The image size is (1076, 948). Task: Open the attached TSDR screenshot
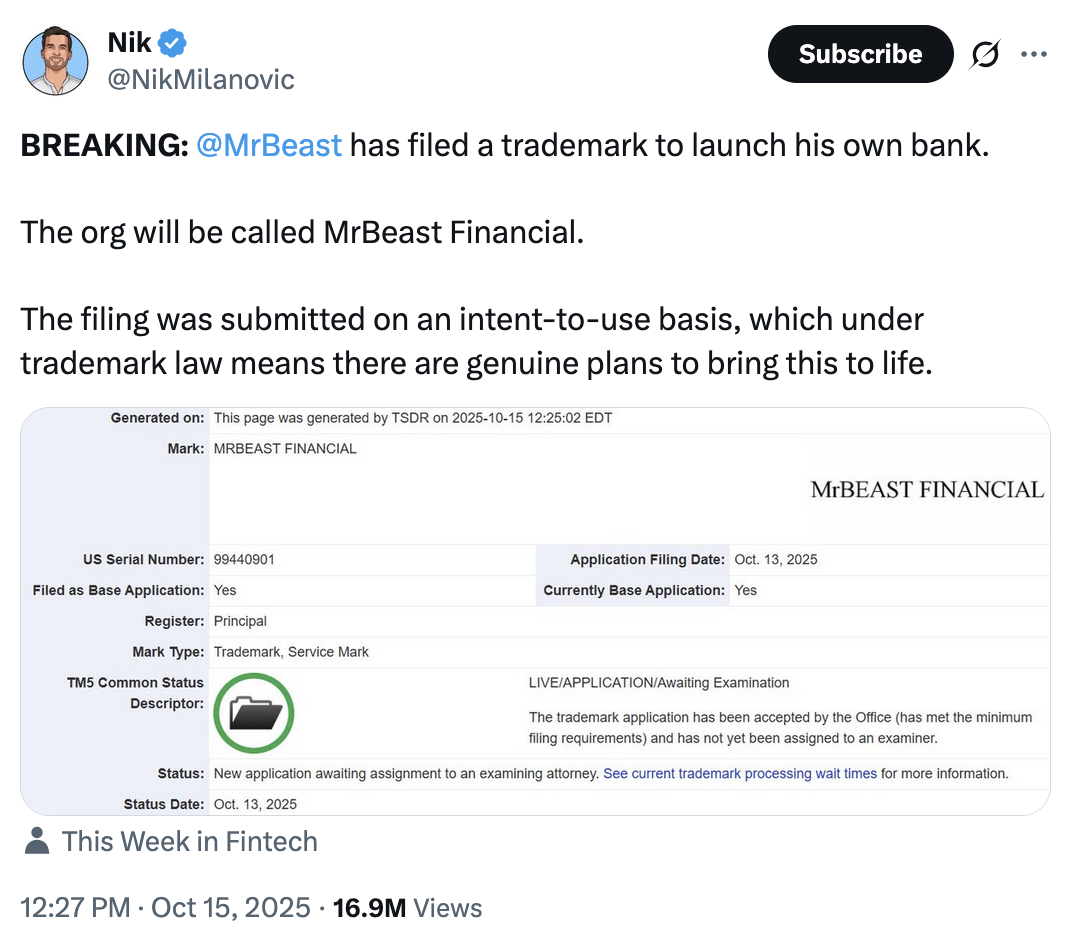click(537, 610)
